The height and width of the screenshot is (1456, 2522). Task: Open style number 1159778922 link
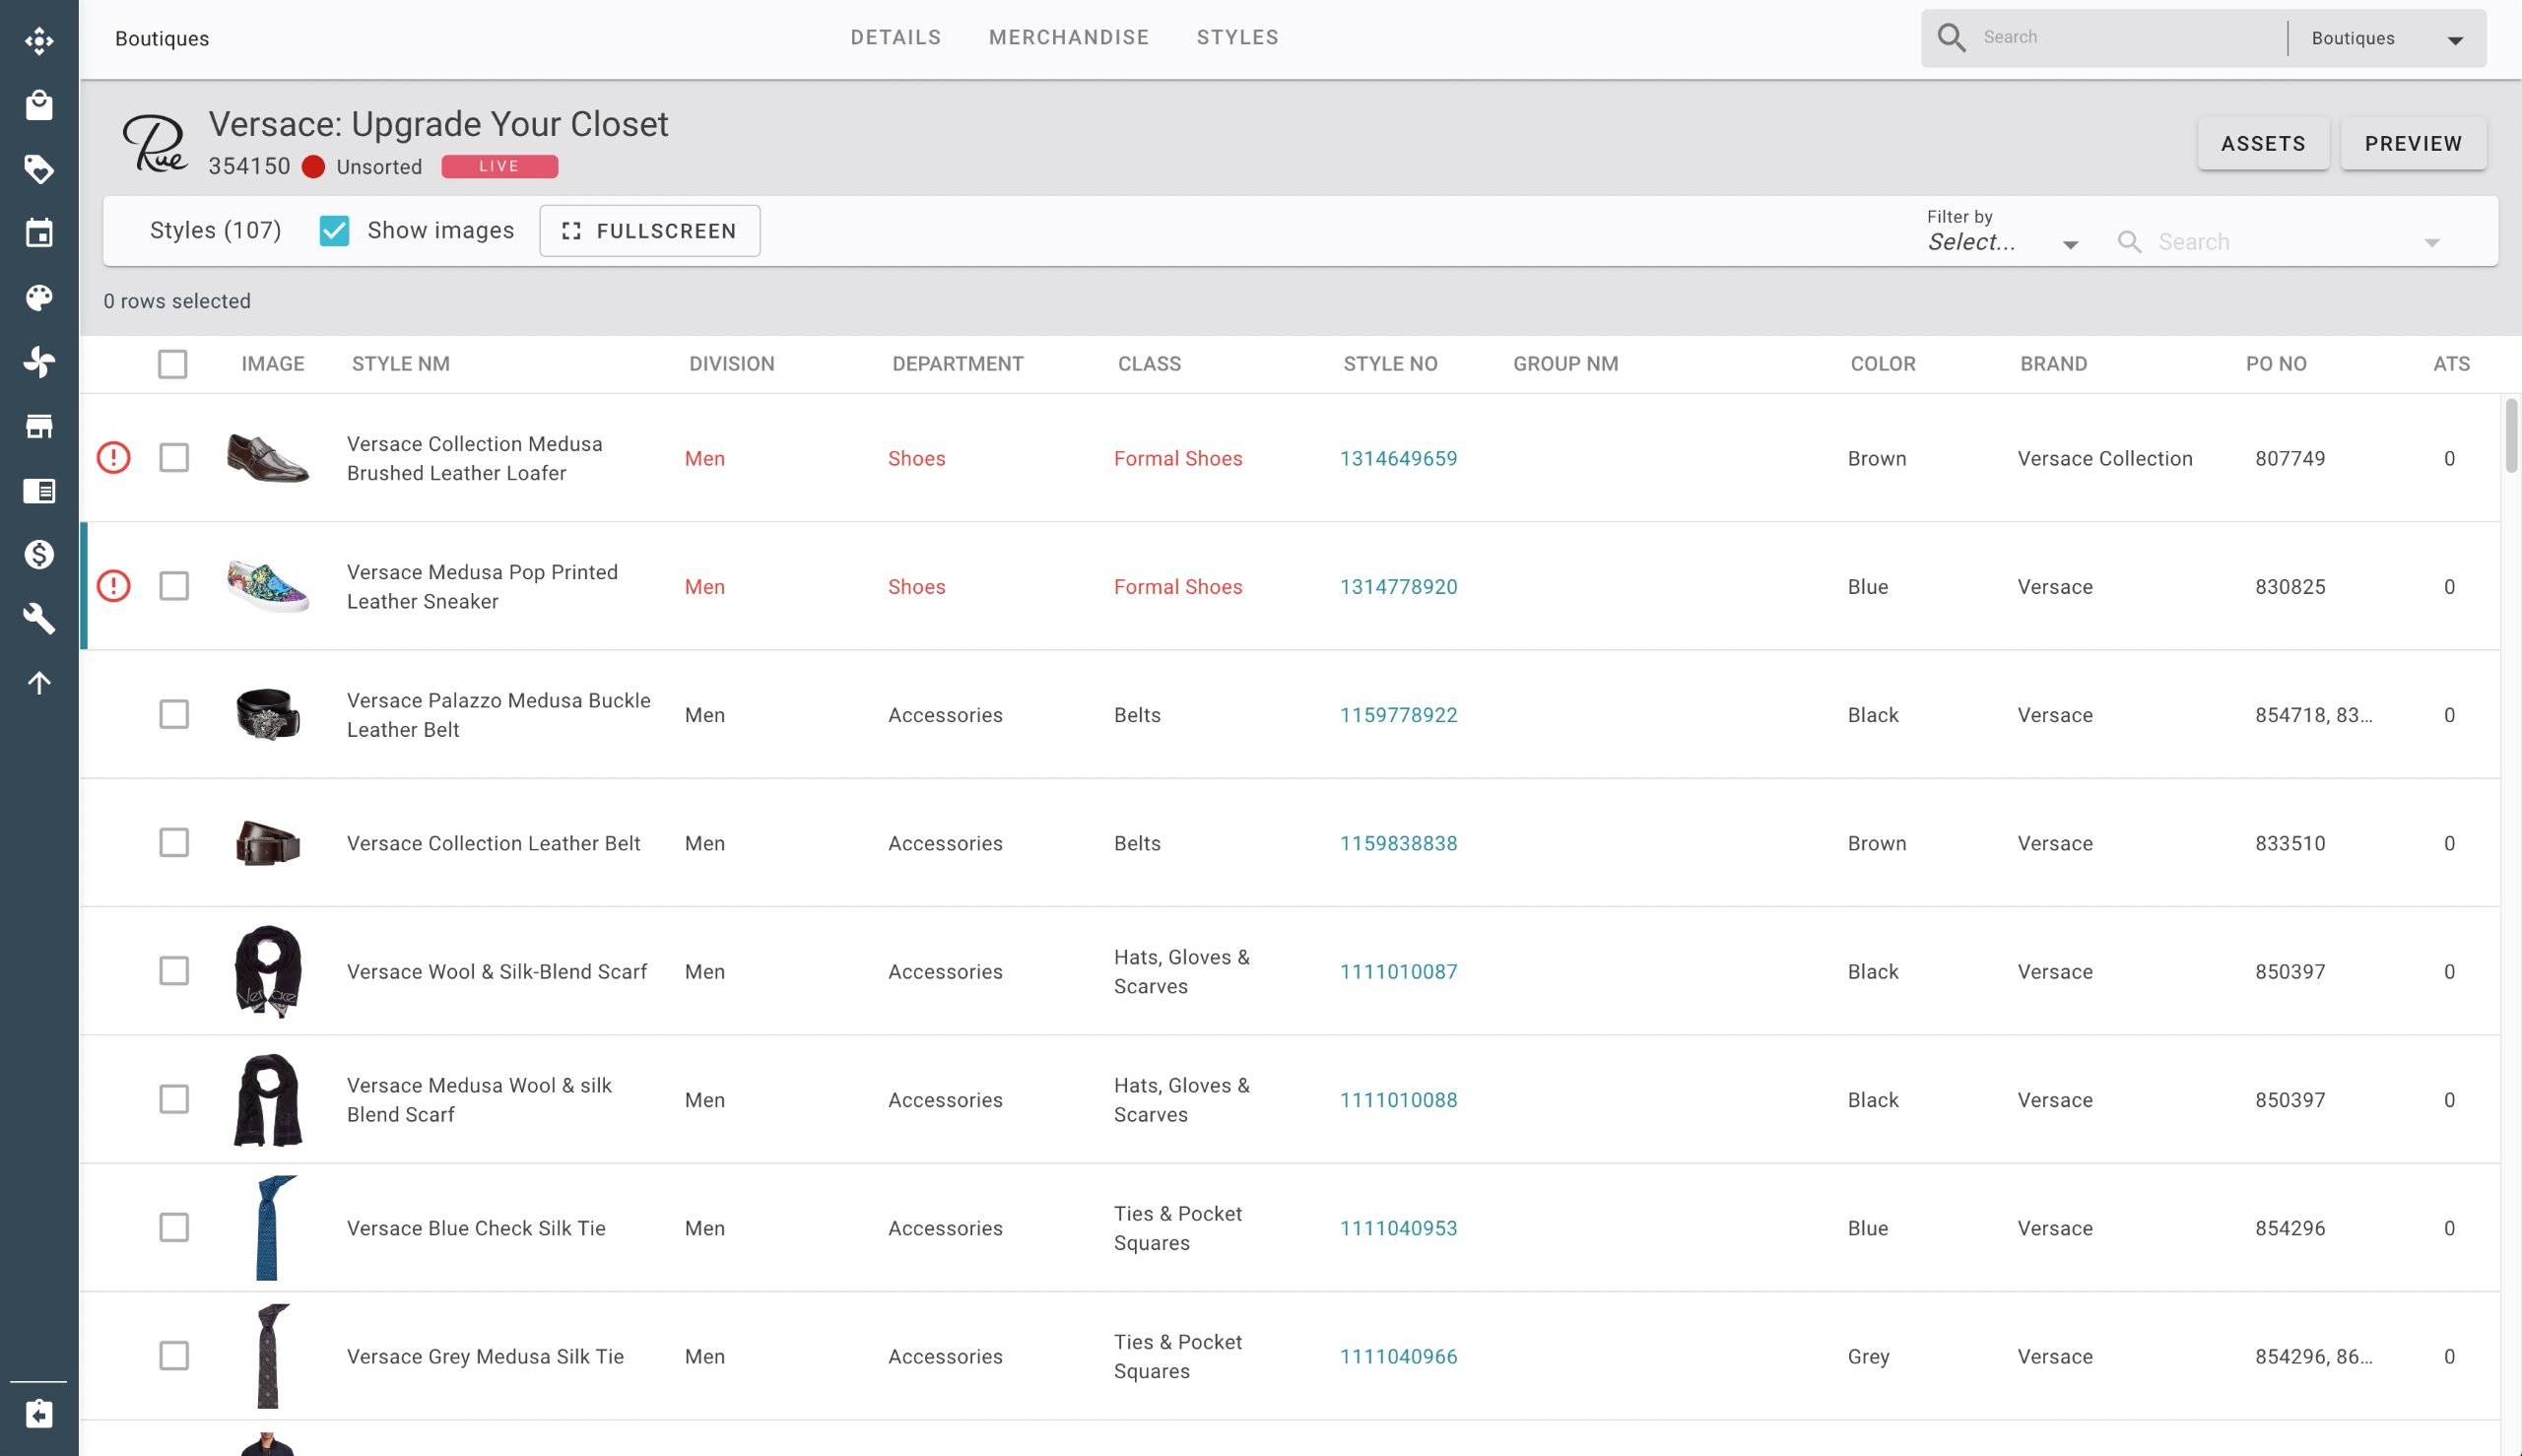pos(1398,714)
